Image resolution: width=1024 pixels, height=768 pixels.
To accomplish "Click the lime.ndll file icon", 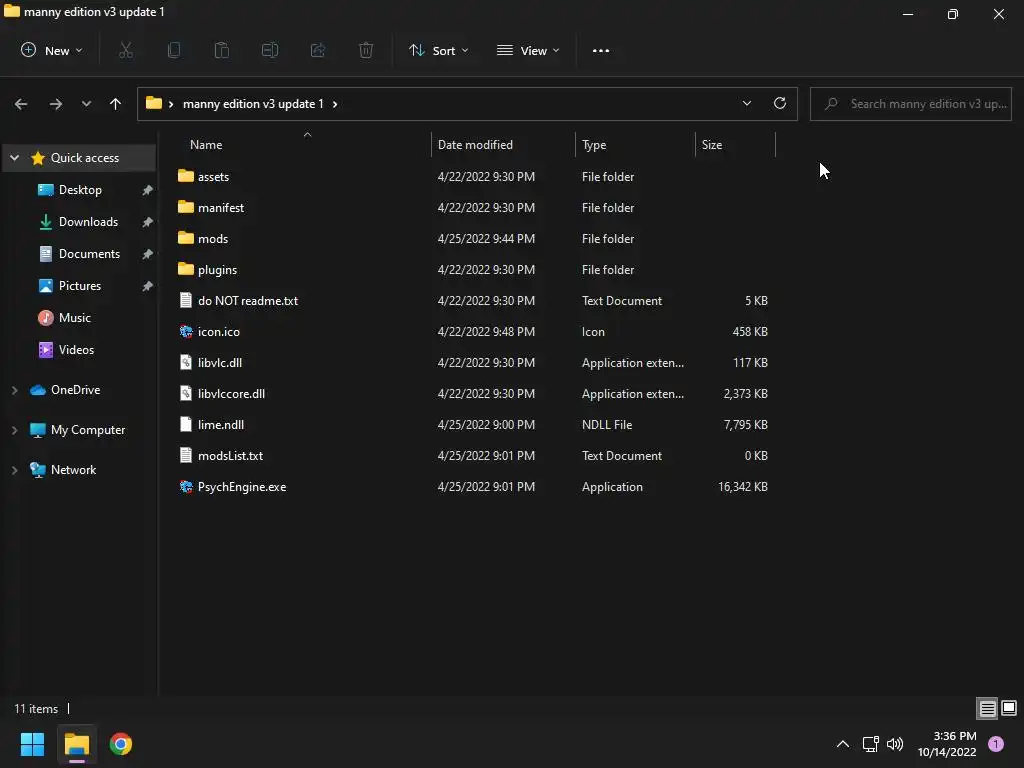I will click(186, 424).
